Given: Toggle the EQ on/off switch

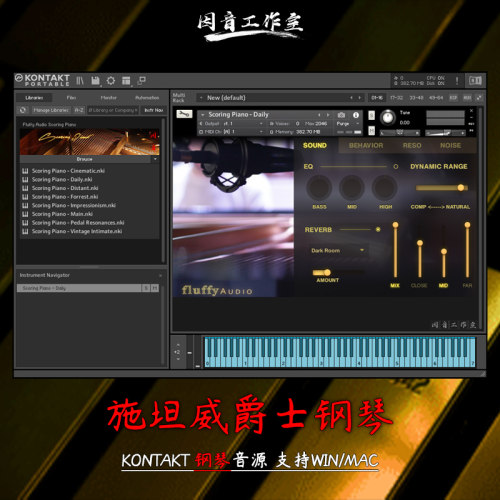Looking at the screenshot, I should tap(396, 166).
